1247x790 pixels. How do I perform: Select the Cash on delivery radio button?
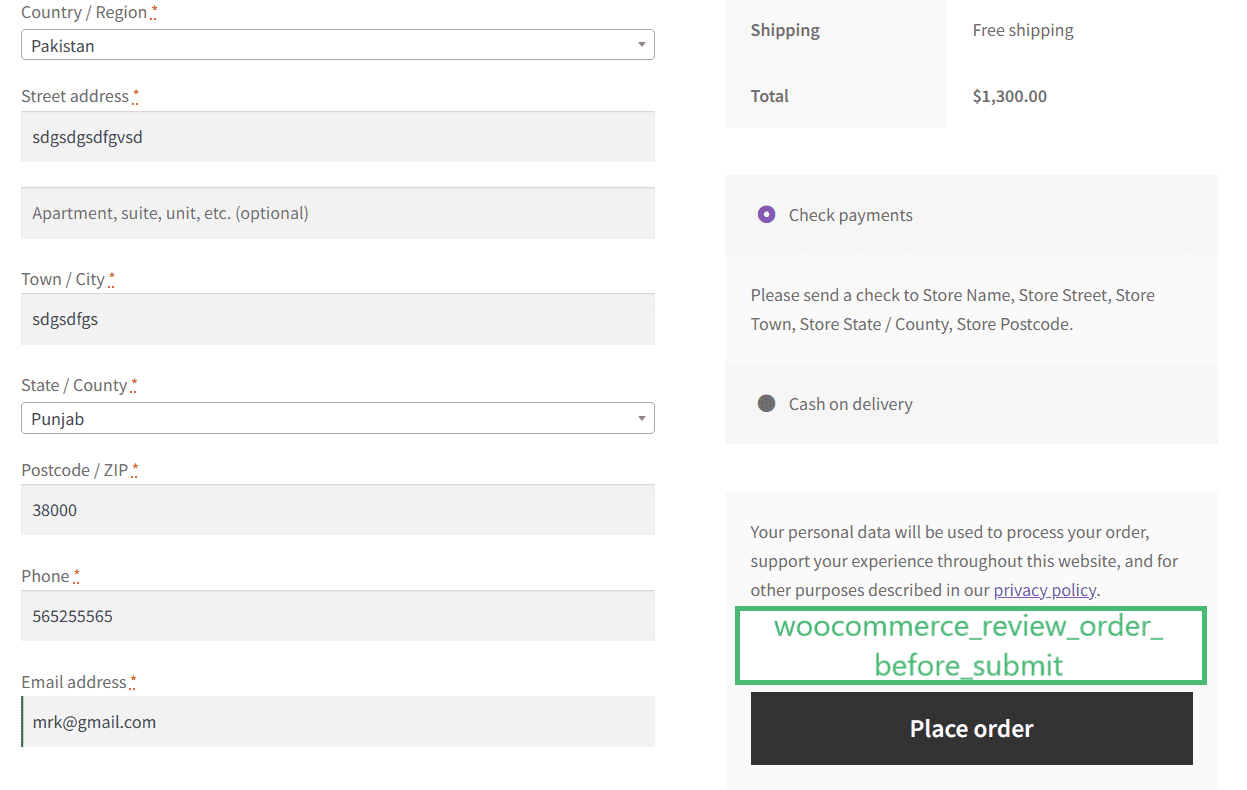[766, 403]
